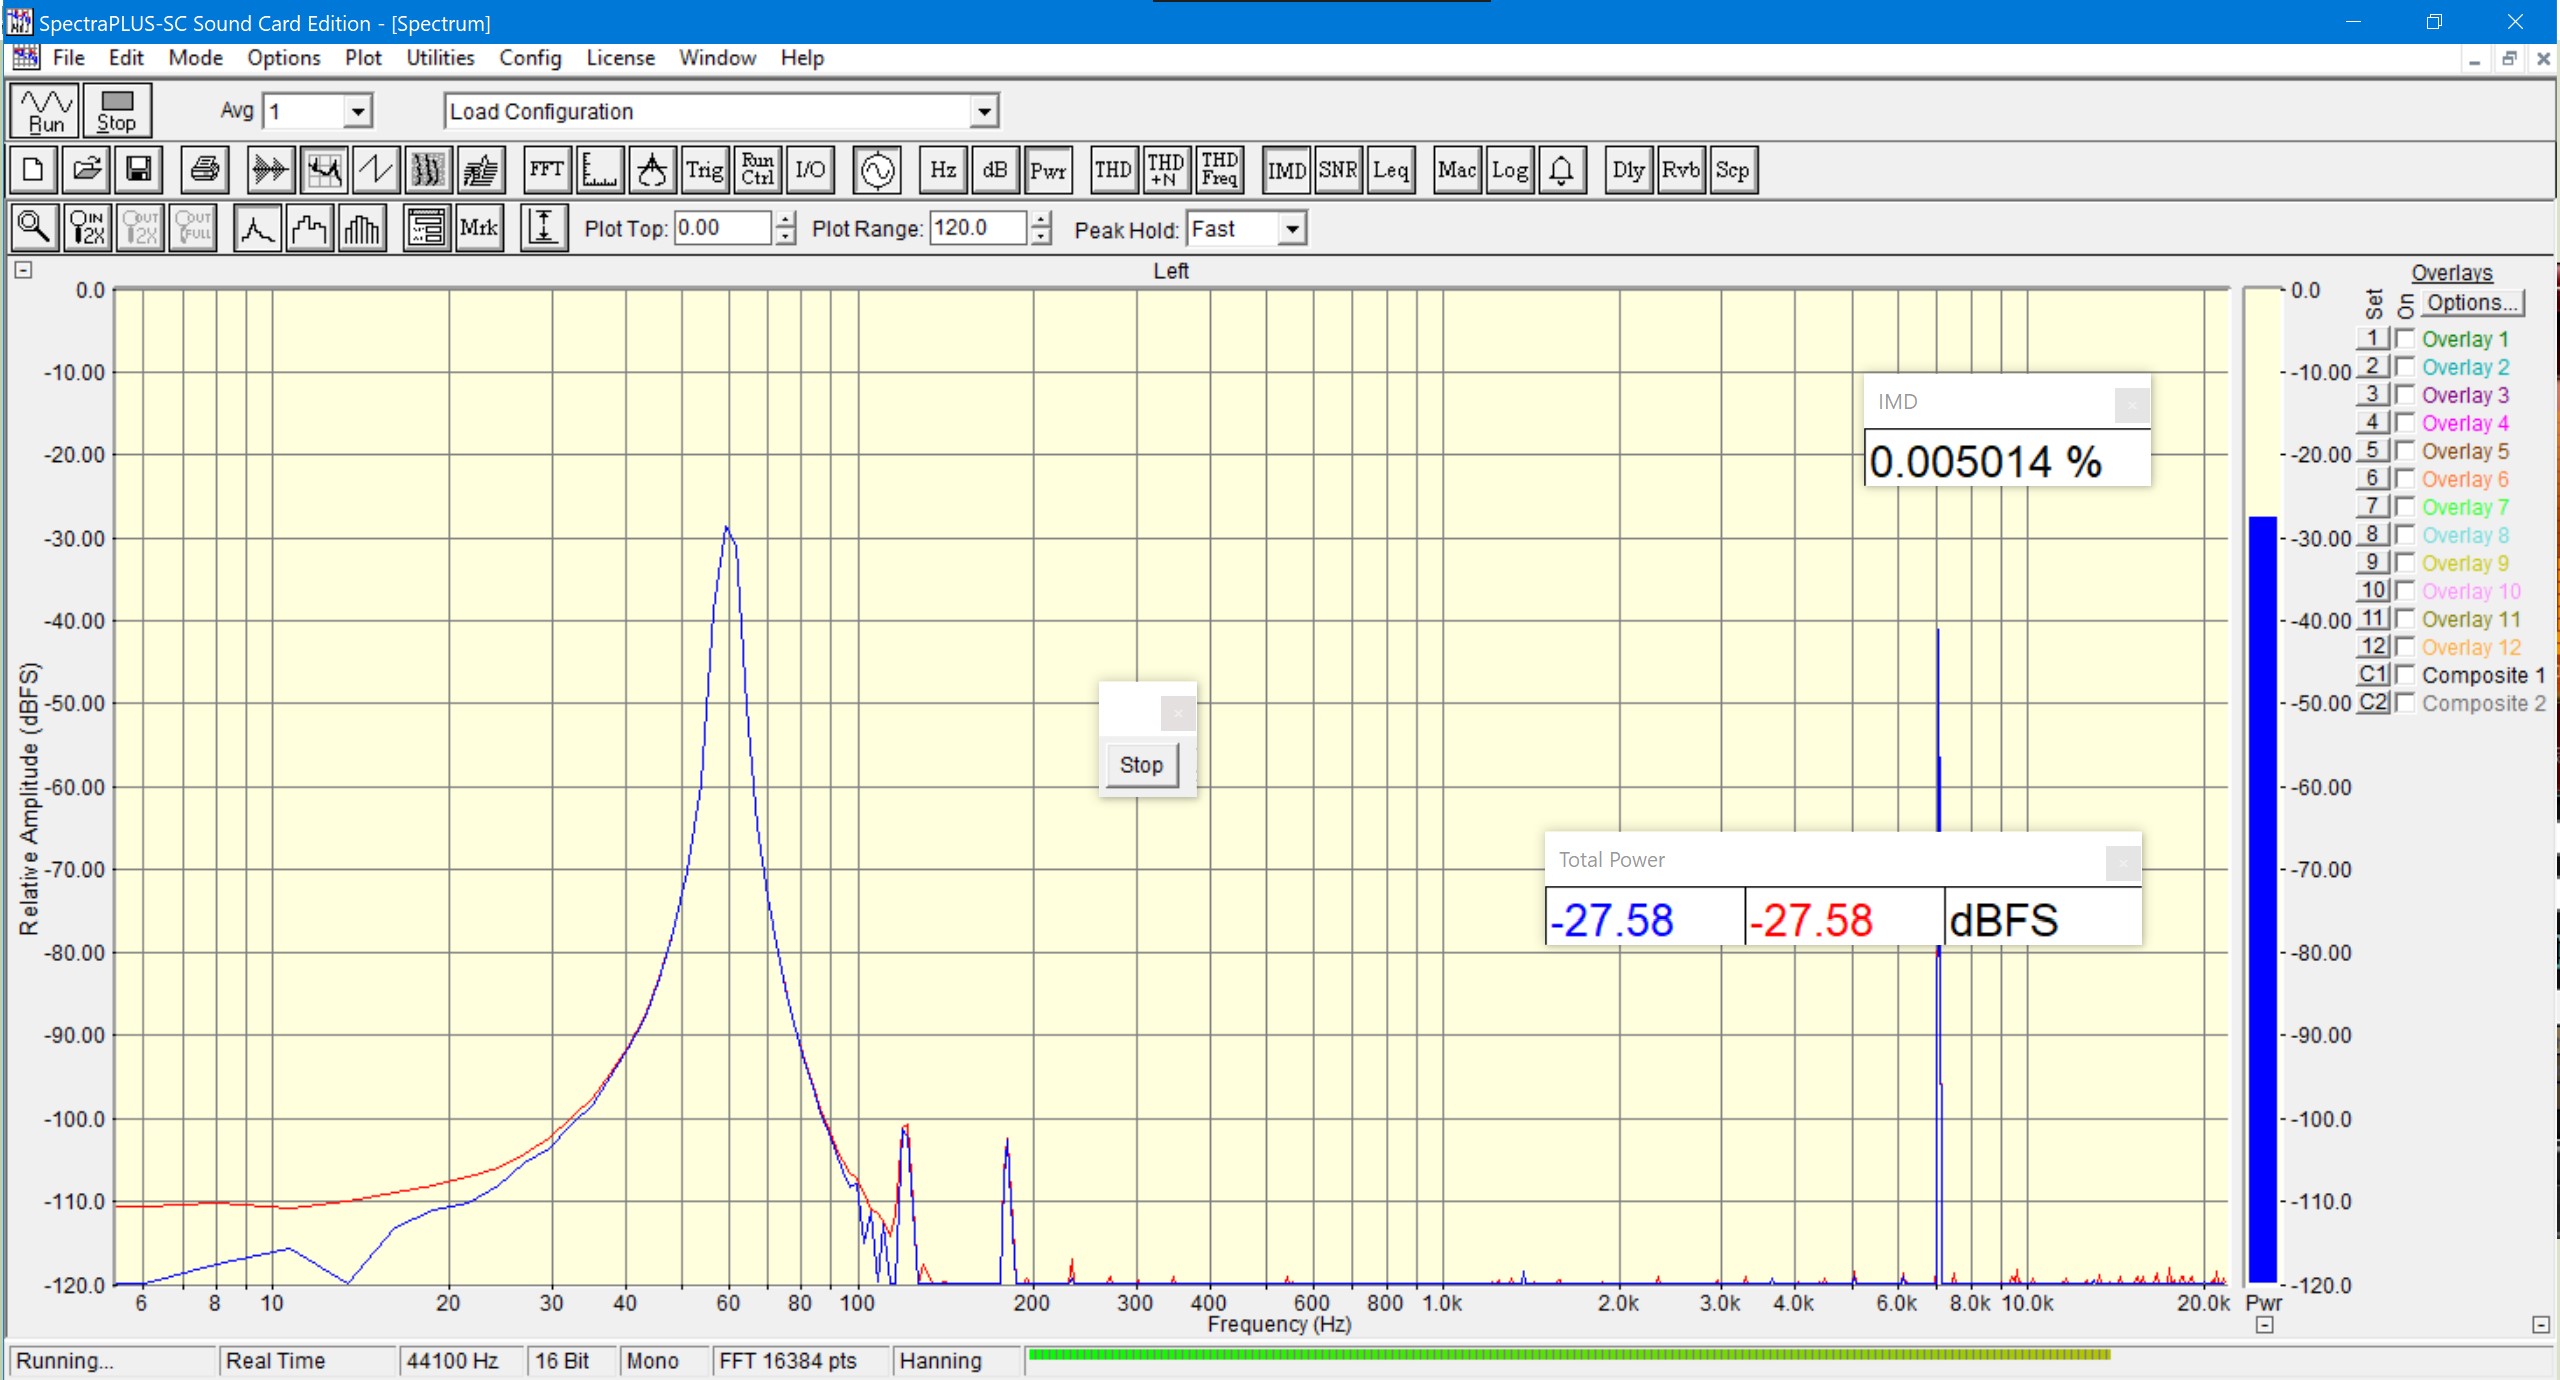Open the Trig trigger settings
Viewport: 2560px width, 1380px height.
click(x=704, y=170)
